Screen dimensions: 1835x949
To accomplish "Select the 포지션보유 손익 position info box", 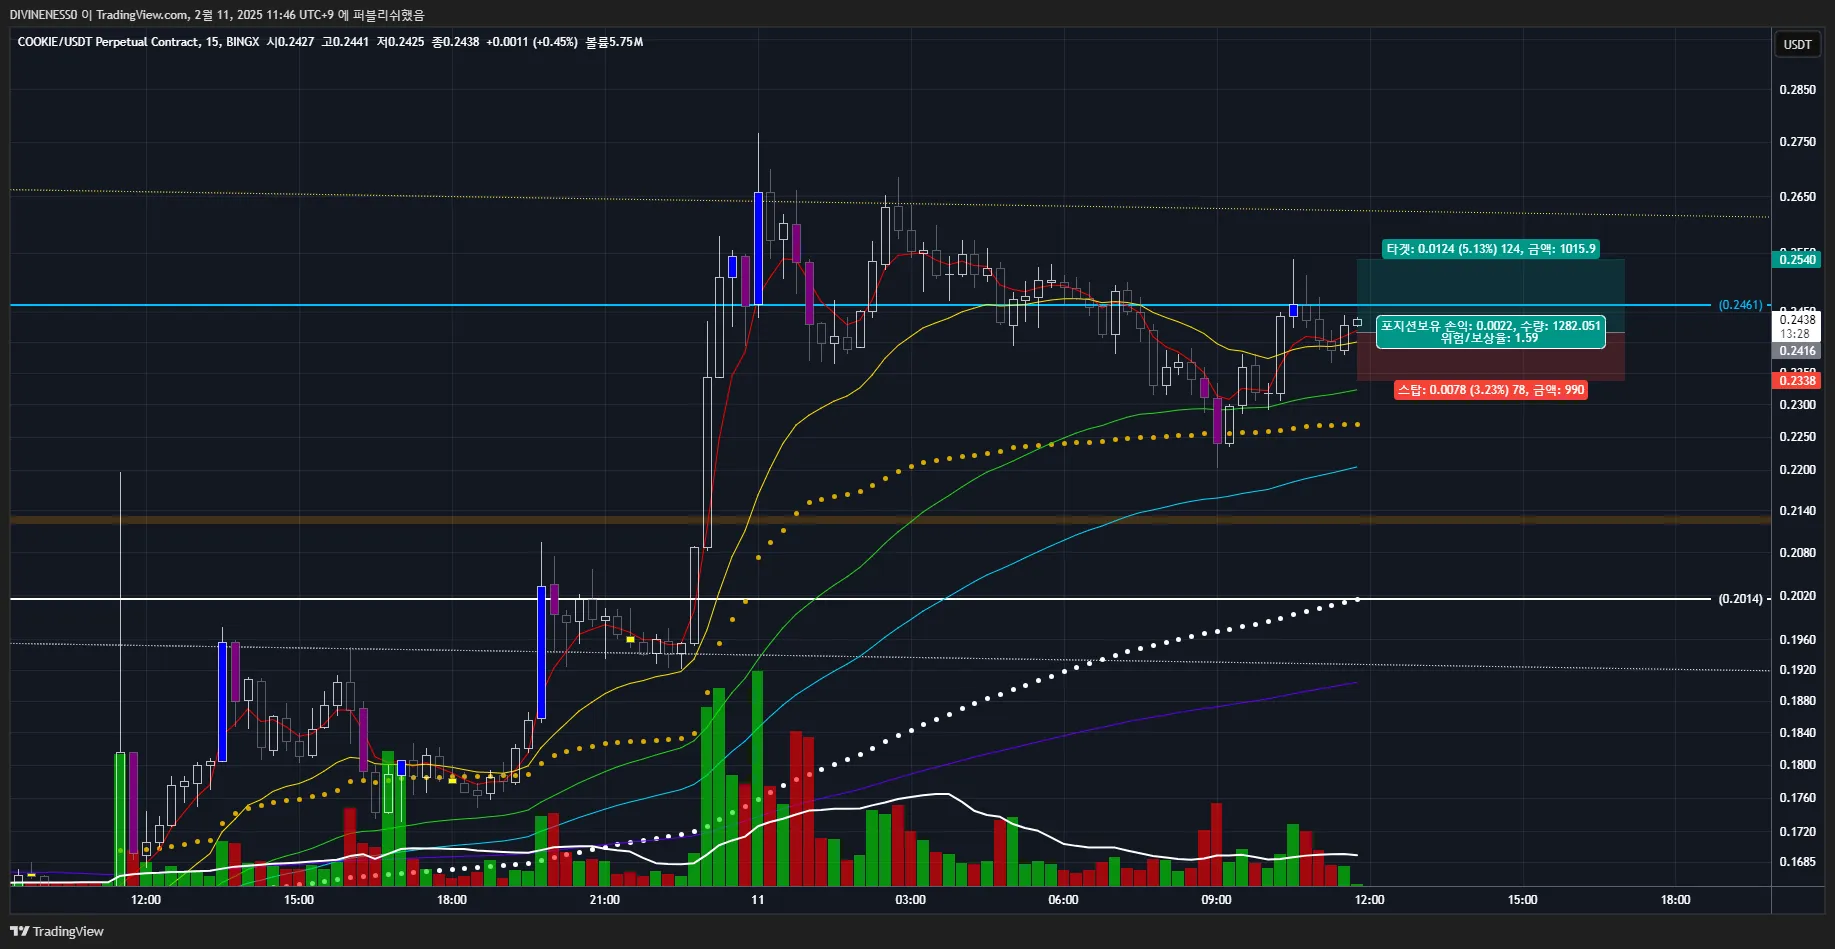I will coord(1490,332).
